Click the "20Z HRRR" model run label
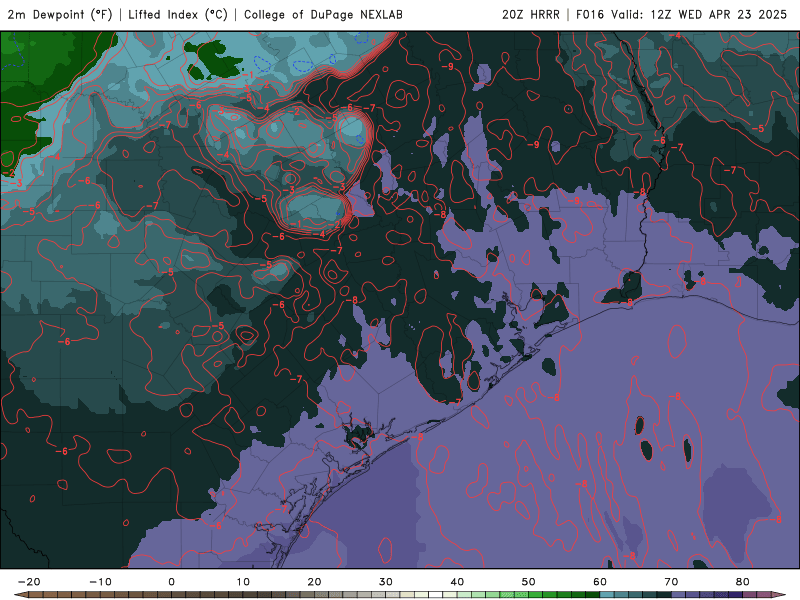Viewport: 800px width, 600px height. (x=531, y=15)
